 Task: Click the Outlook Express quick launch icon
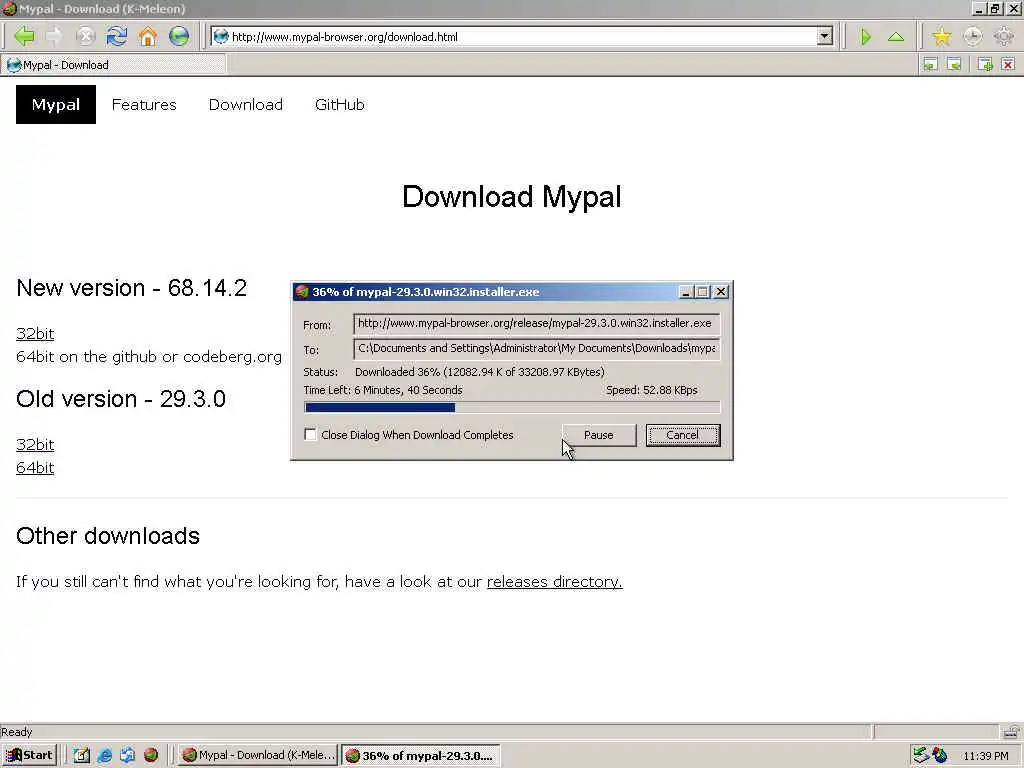pyautogui.click(x=127, y=756)
